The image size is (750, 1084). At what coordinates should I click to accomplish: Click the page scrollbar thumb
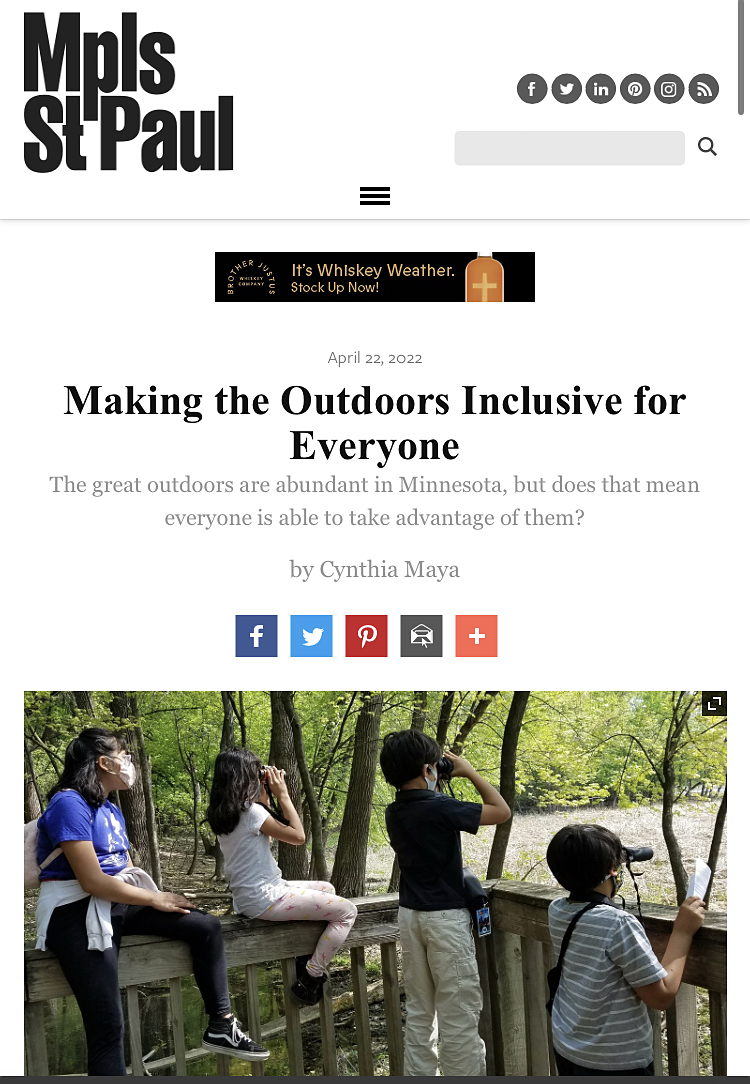coord(741,57)
